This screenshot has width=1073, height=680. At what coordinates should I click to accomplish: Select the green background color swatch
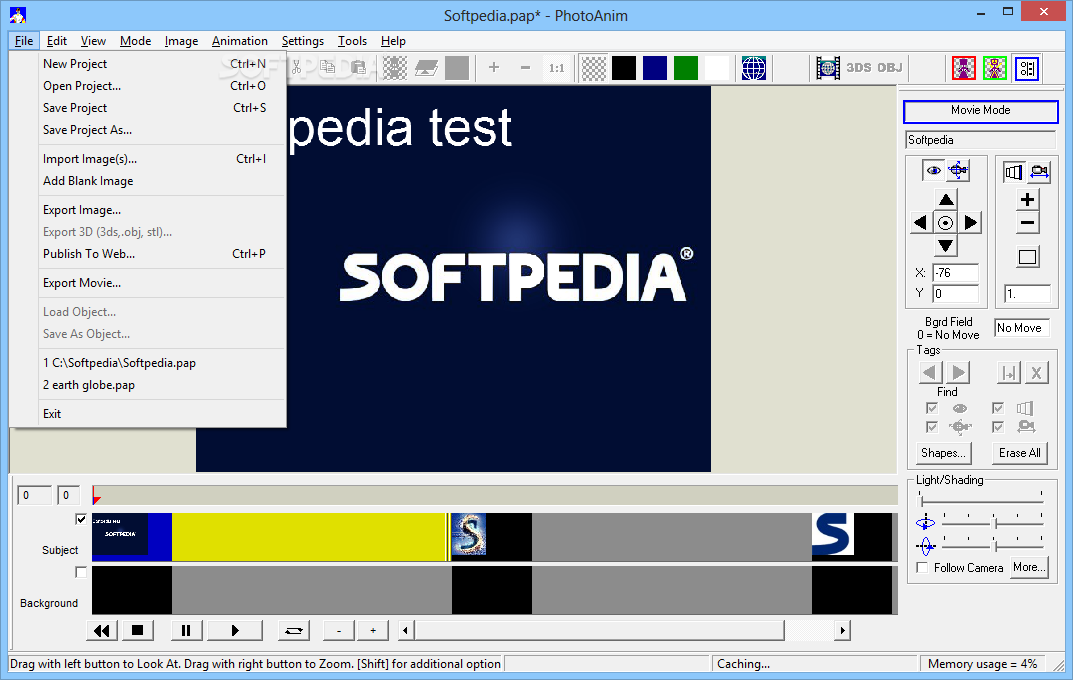tap(686, 68)
